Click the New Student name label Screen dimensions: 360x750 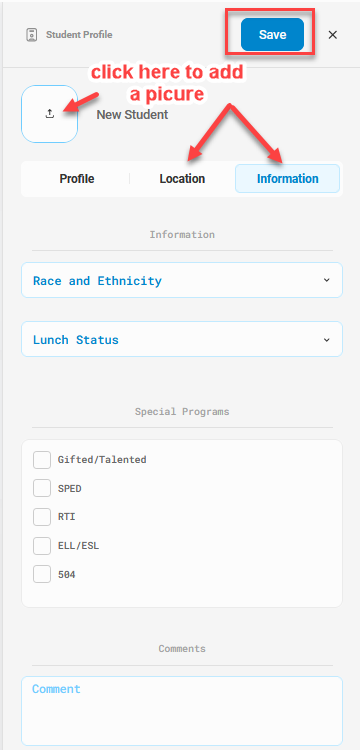tap(132, 115)
